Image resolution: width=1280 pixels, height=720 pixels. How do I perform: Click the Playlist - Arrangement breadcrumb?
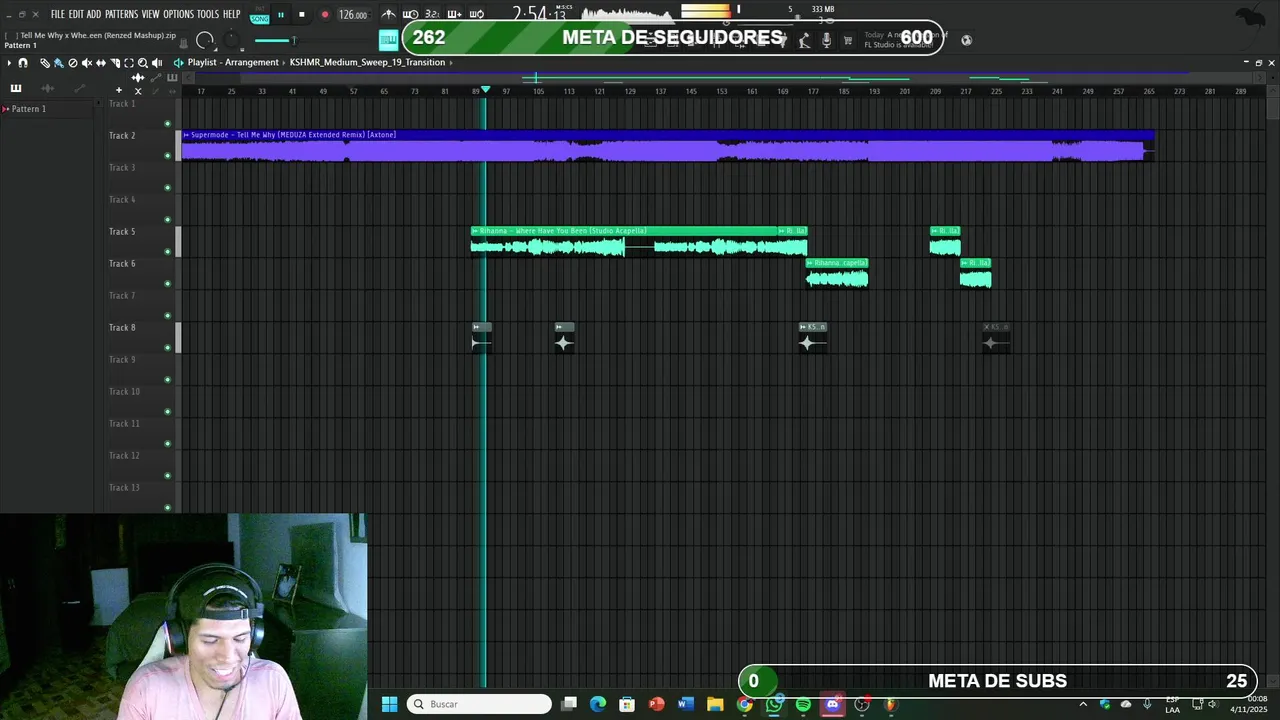click(x=233, y=63)
